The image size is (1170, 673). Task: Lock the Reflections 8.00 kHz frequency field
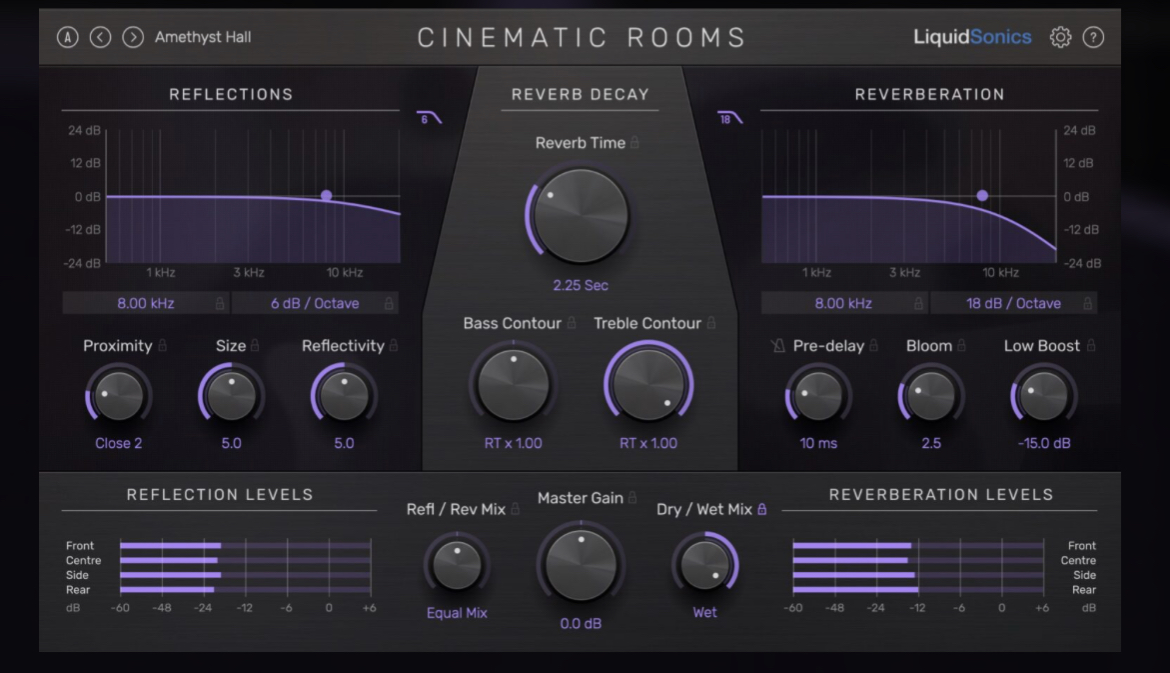coord(219,303)
